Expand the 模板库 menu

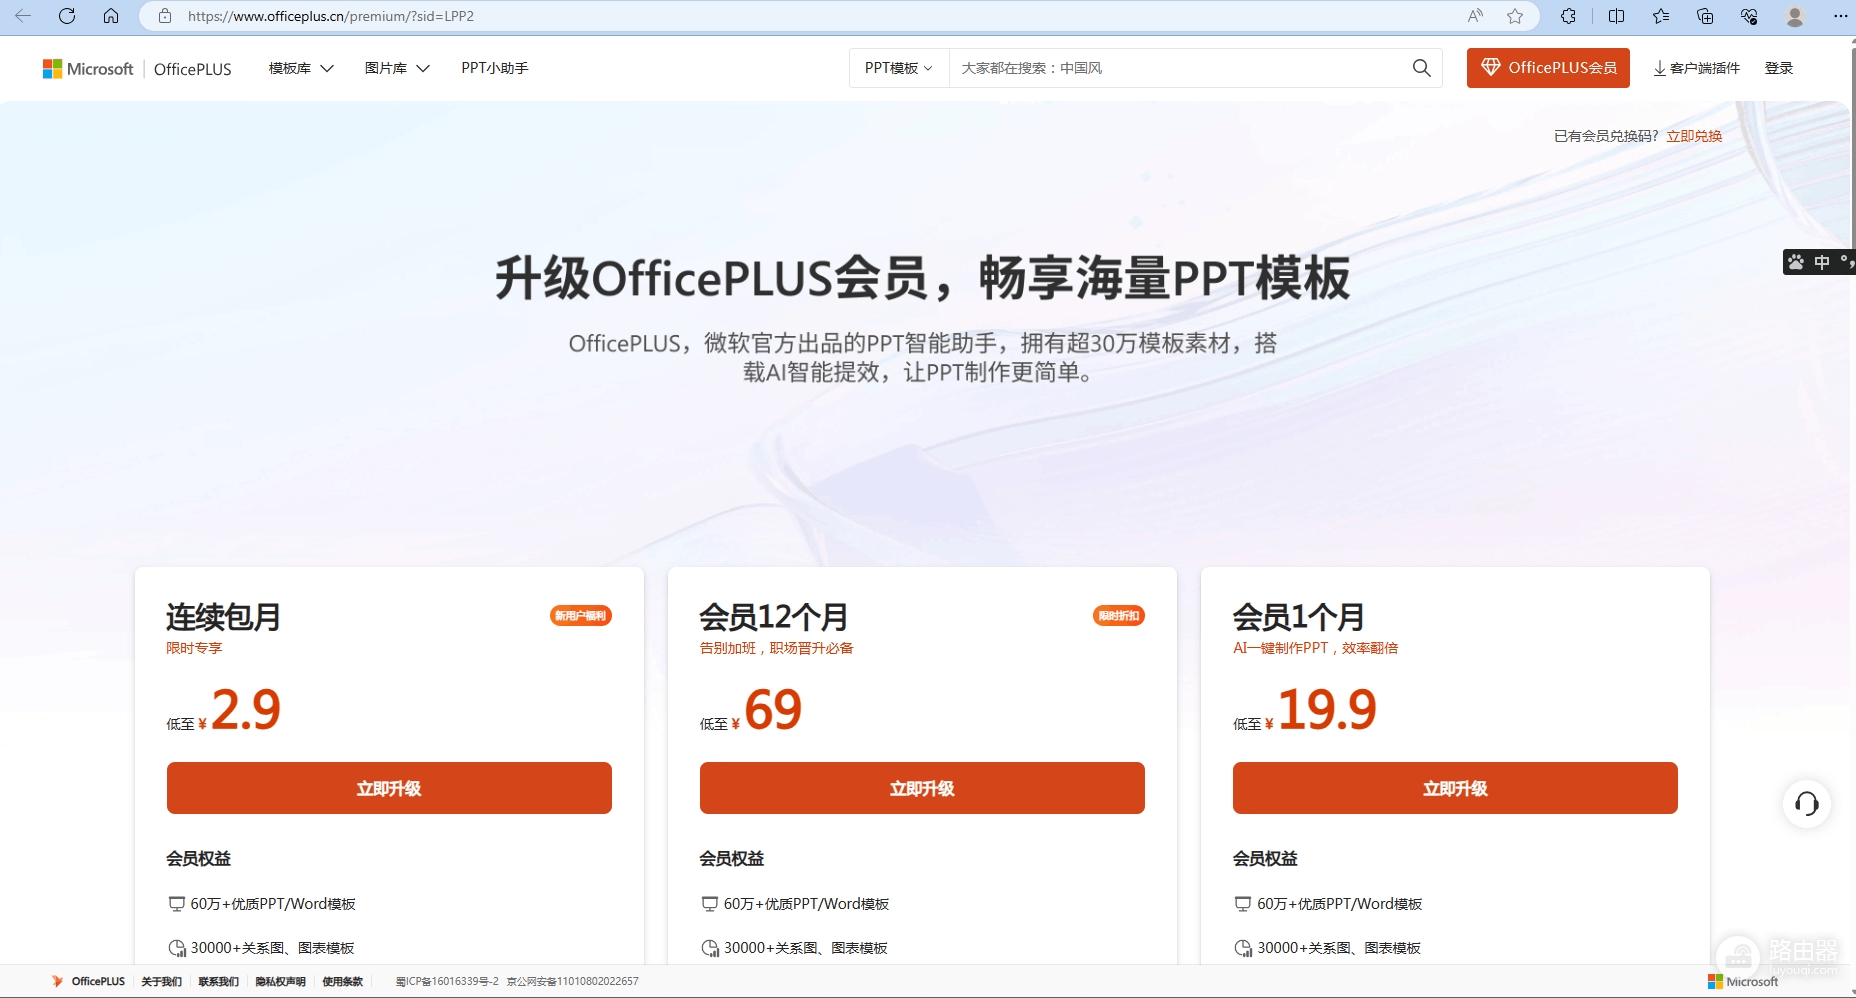(x=301, y=68)
